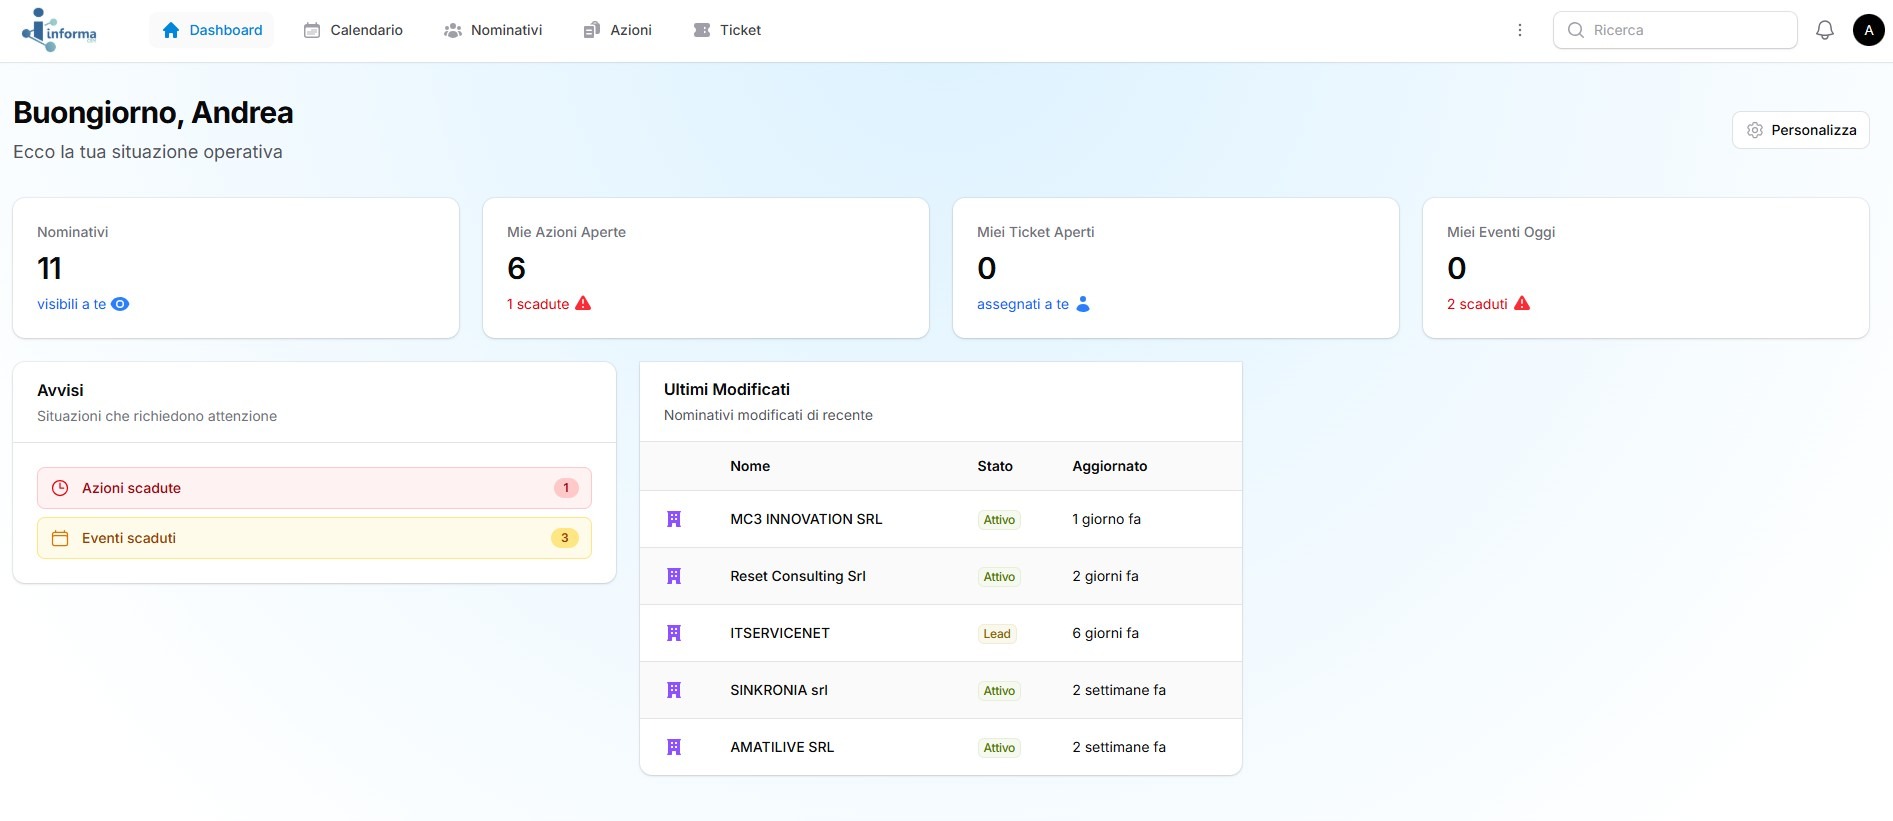Click warning triangle next to 1 scadute
Screen dimensions: 1893x821
583,304
